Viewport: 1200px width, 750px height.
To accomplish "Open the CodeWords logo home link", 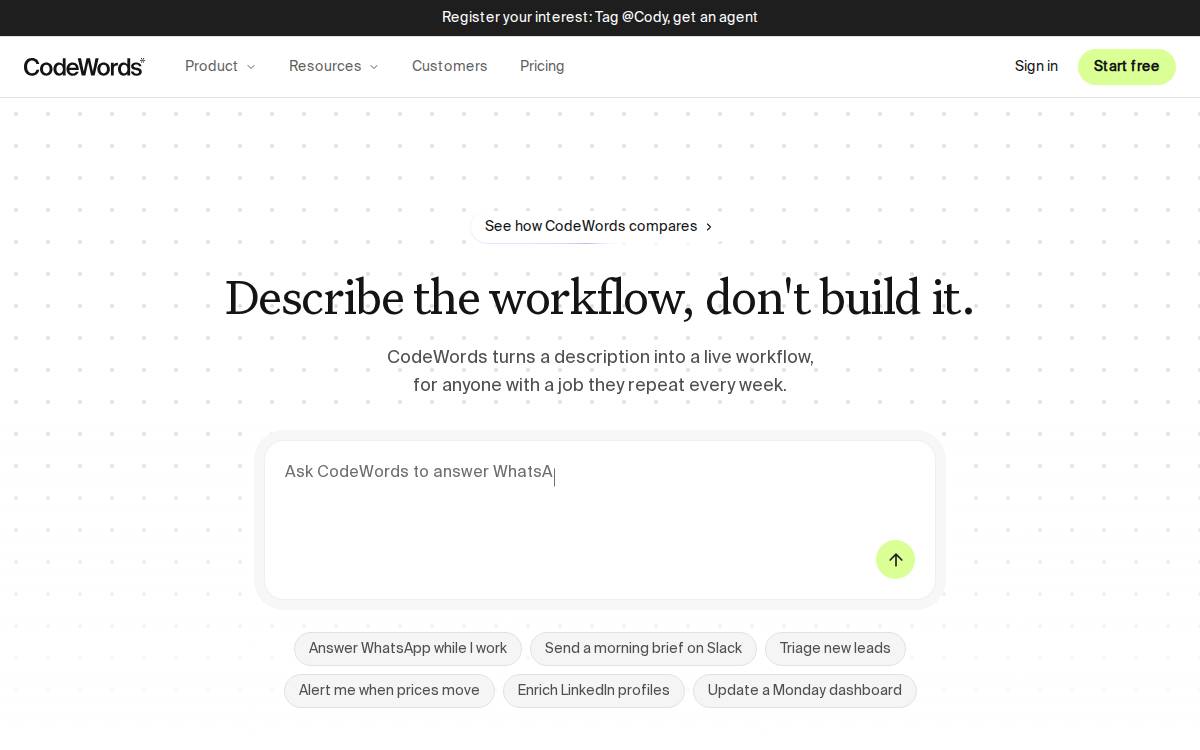I will (x=84, y=67).
